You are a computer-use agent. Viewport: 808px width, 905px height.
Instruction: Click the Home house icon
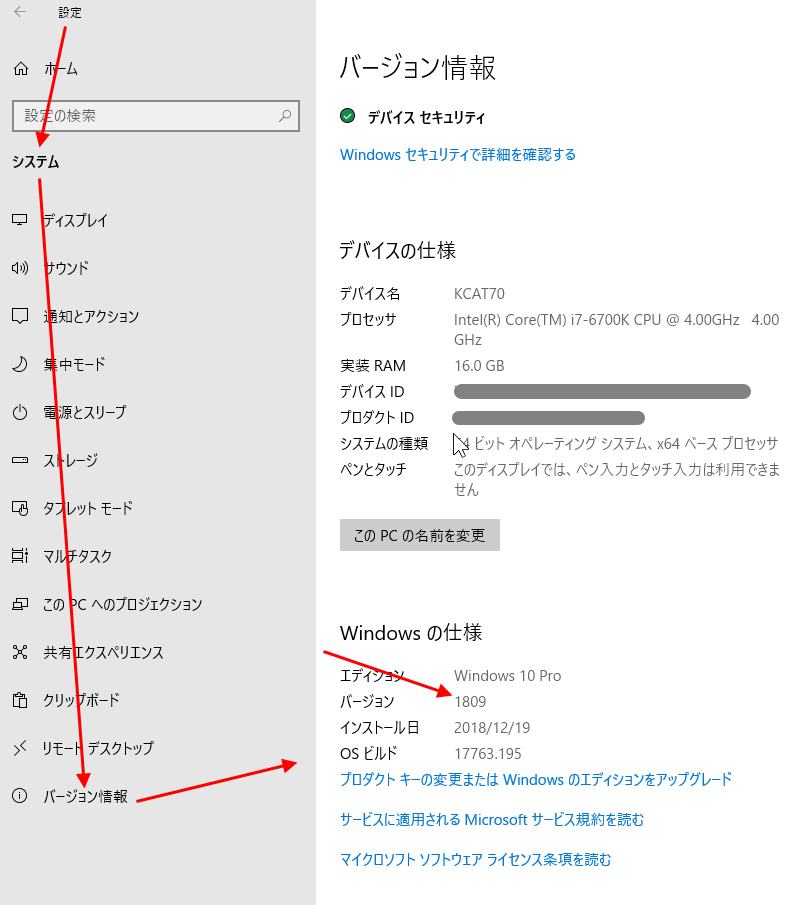tap(21, 69)
